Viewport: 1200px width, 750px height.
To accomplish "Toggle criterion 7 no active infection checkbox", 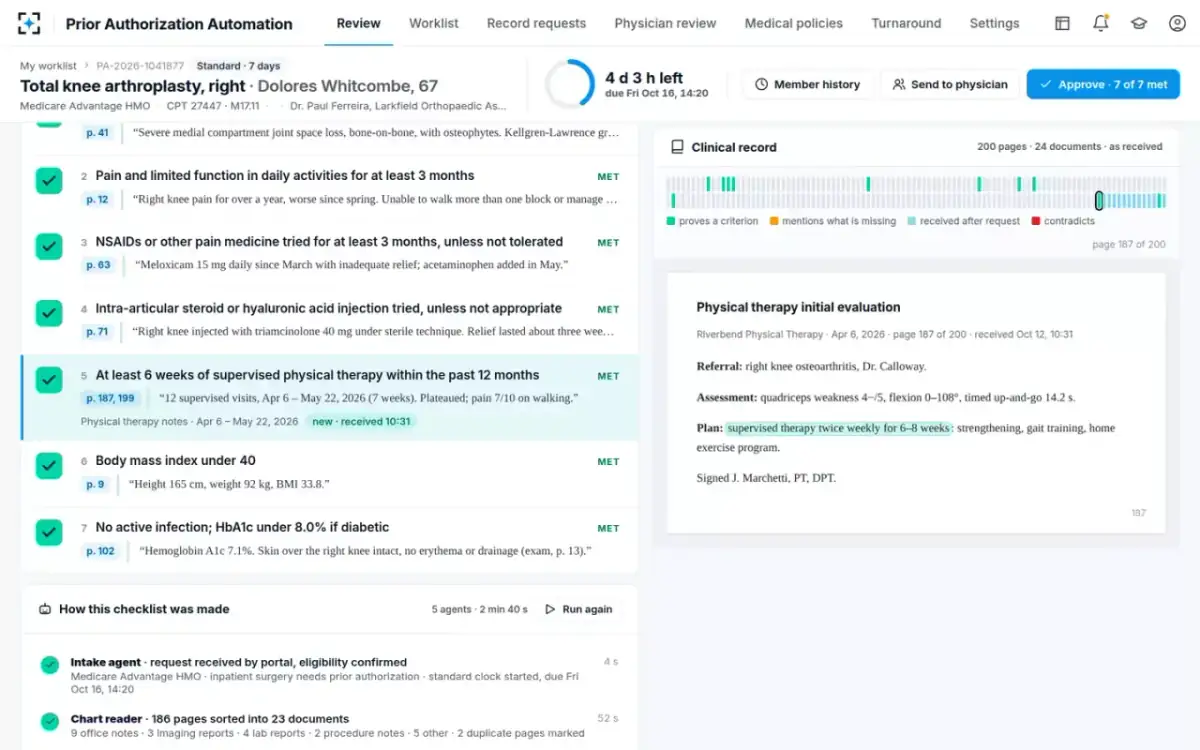I will tap(49, 532).
